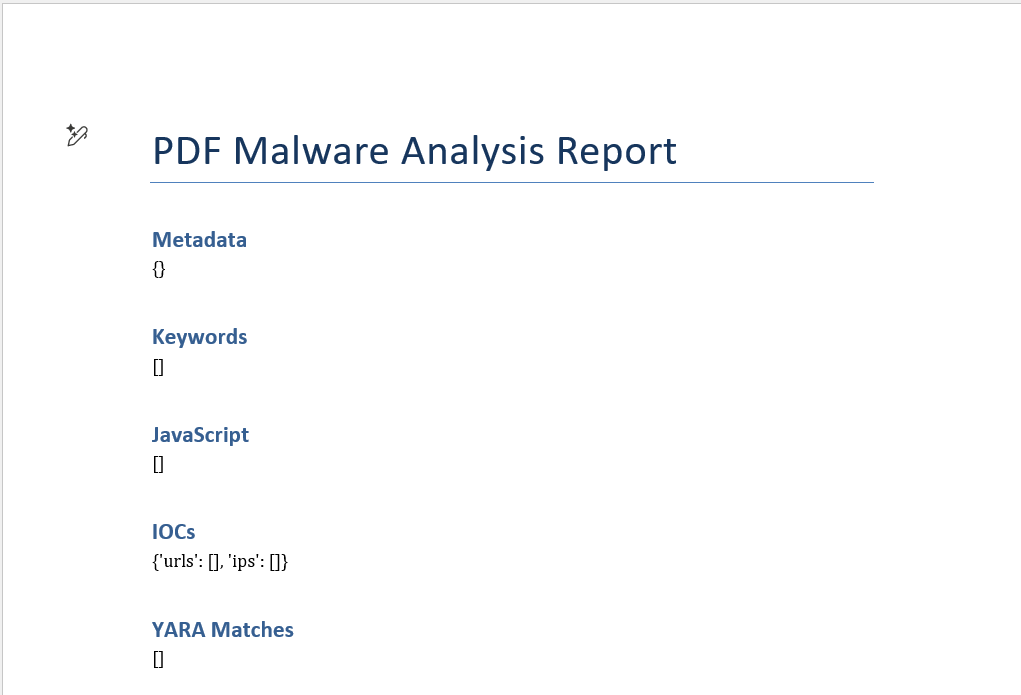
Task: Click the empty brackets under Keywords
Action: (158, 367)
